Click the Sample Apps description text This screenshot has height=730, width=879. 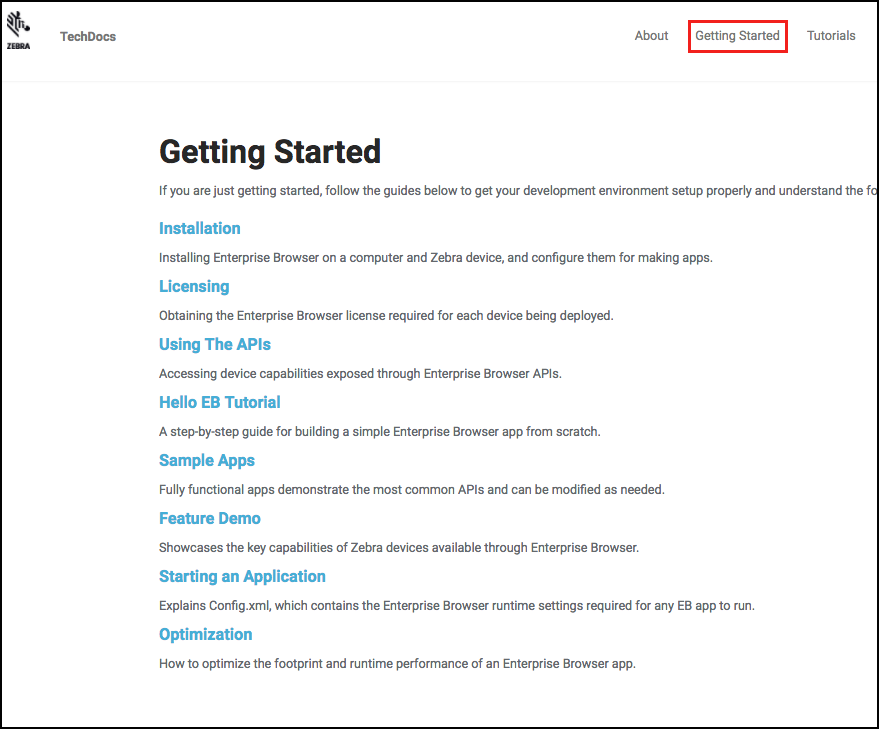pos(411,489)
